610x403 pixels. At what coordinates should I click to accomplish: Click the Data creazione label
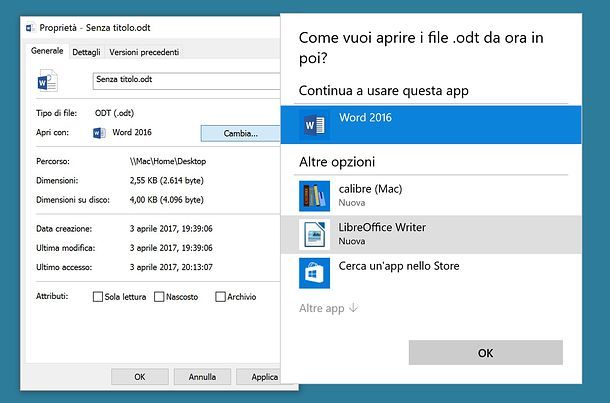64,228
